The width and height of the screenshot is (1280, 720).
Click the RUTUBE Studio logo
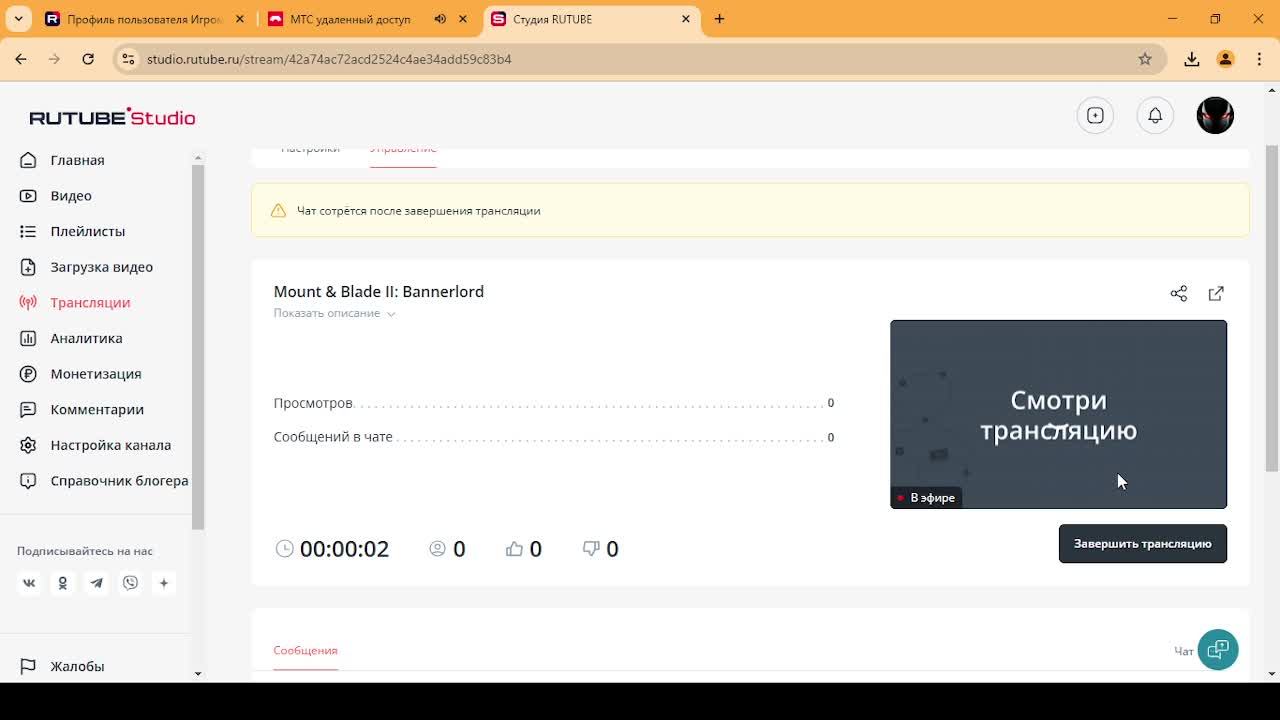click(x=112, y=117)
